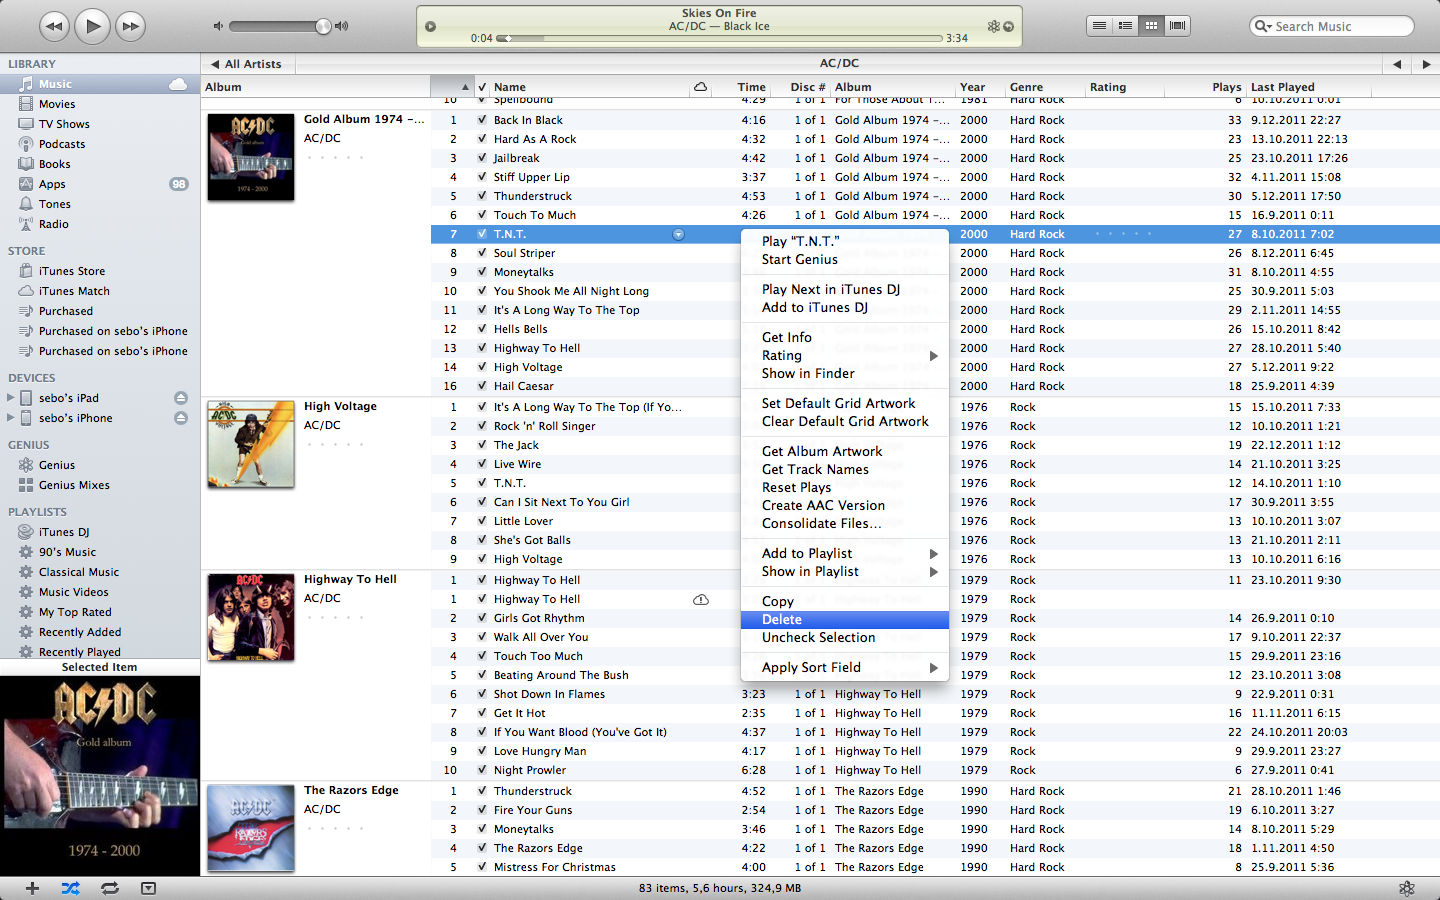Select Start Genius in the context menu
This screenshot has height=900, width=1440.
(845, 260)
